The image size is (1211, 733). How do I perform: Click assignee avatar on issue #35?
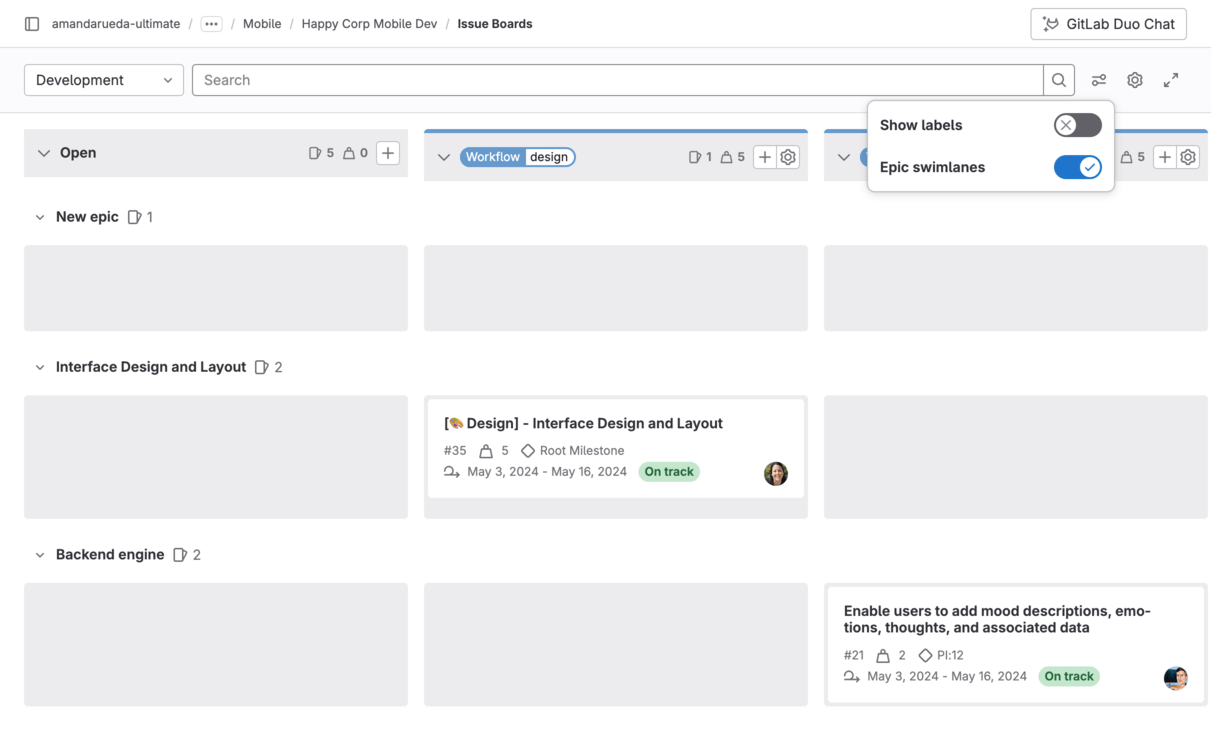pyautogui.click(x=776, y=474)
